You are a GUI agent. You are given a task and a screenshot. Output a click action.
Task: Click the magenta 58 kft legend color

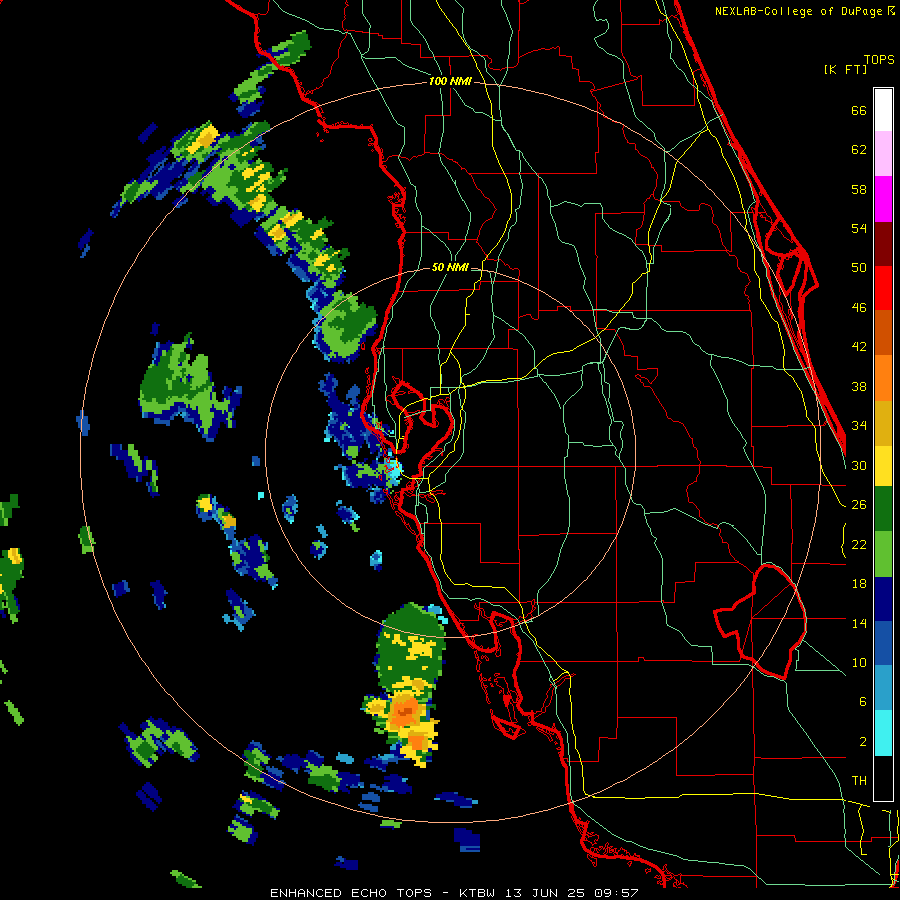click(883, 199)
